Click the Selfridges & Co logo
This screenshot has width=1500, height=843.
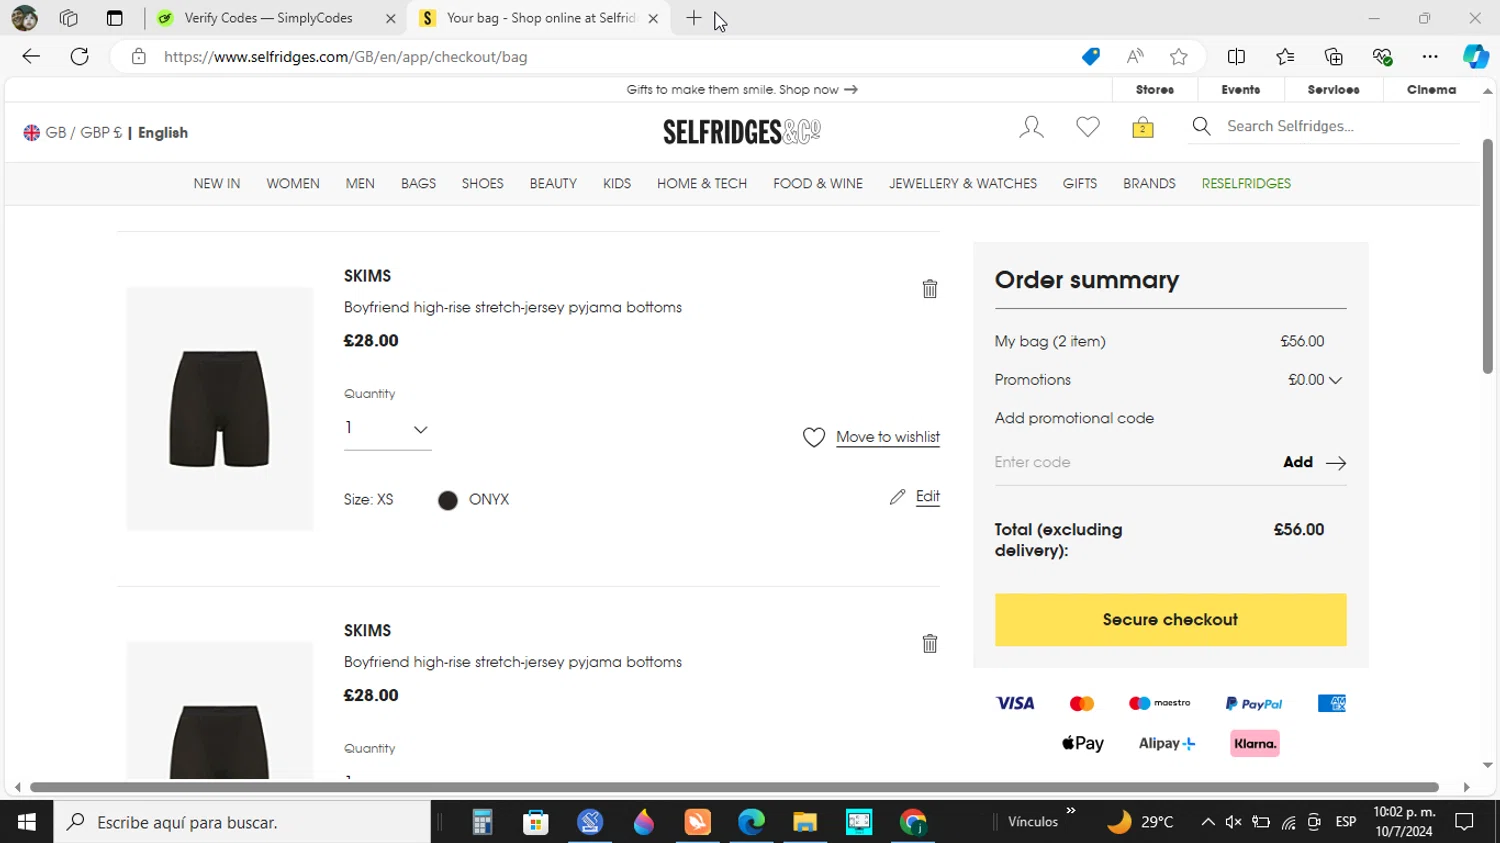tap(742, 131)
